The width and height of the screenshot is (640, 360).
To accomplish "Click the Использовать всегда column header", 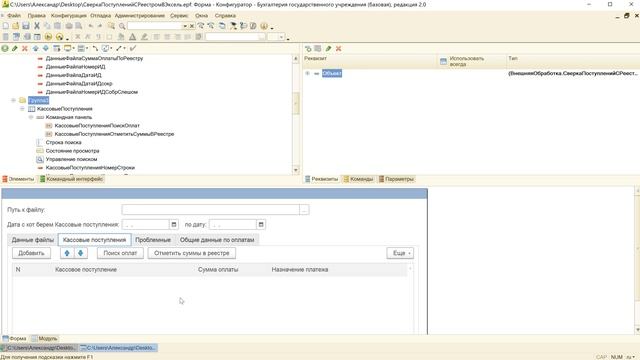I will [x=472, y=61].
